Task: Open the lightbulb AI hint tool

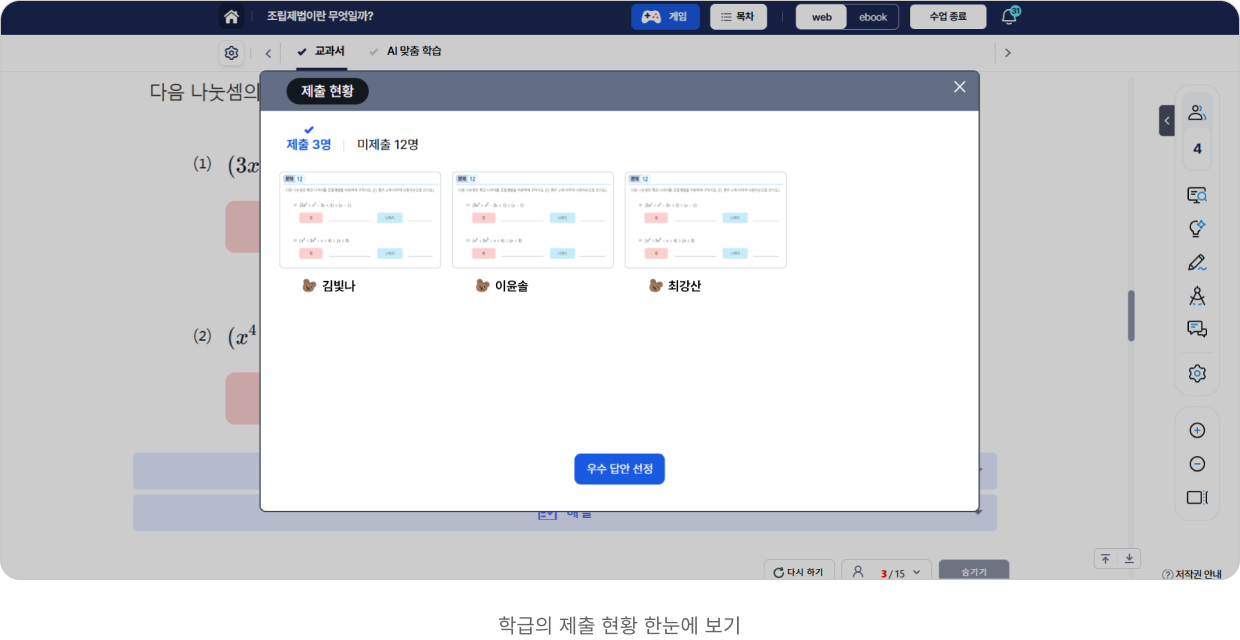Action: point(1196,229)
